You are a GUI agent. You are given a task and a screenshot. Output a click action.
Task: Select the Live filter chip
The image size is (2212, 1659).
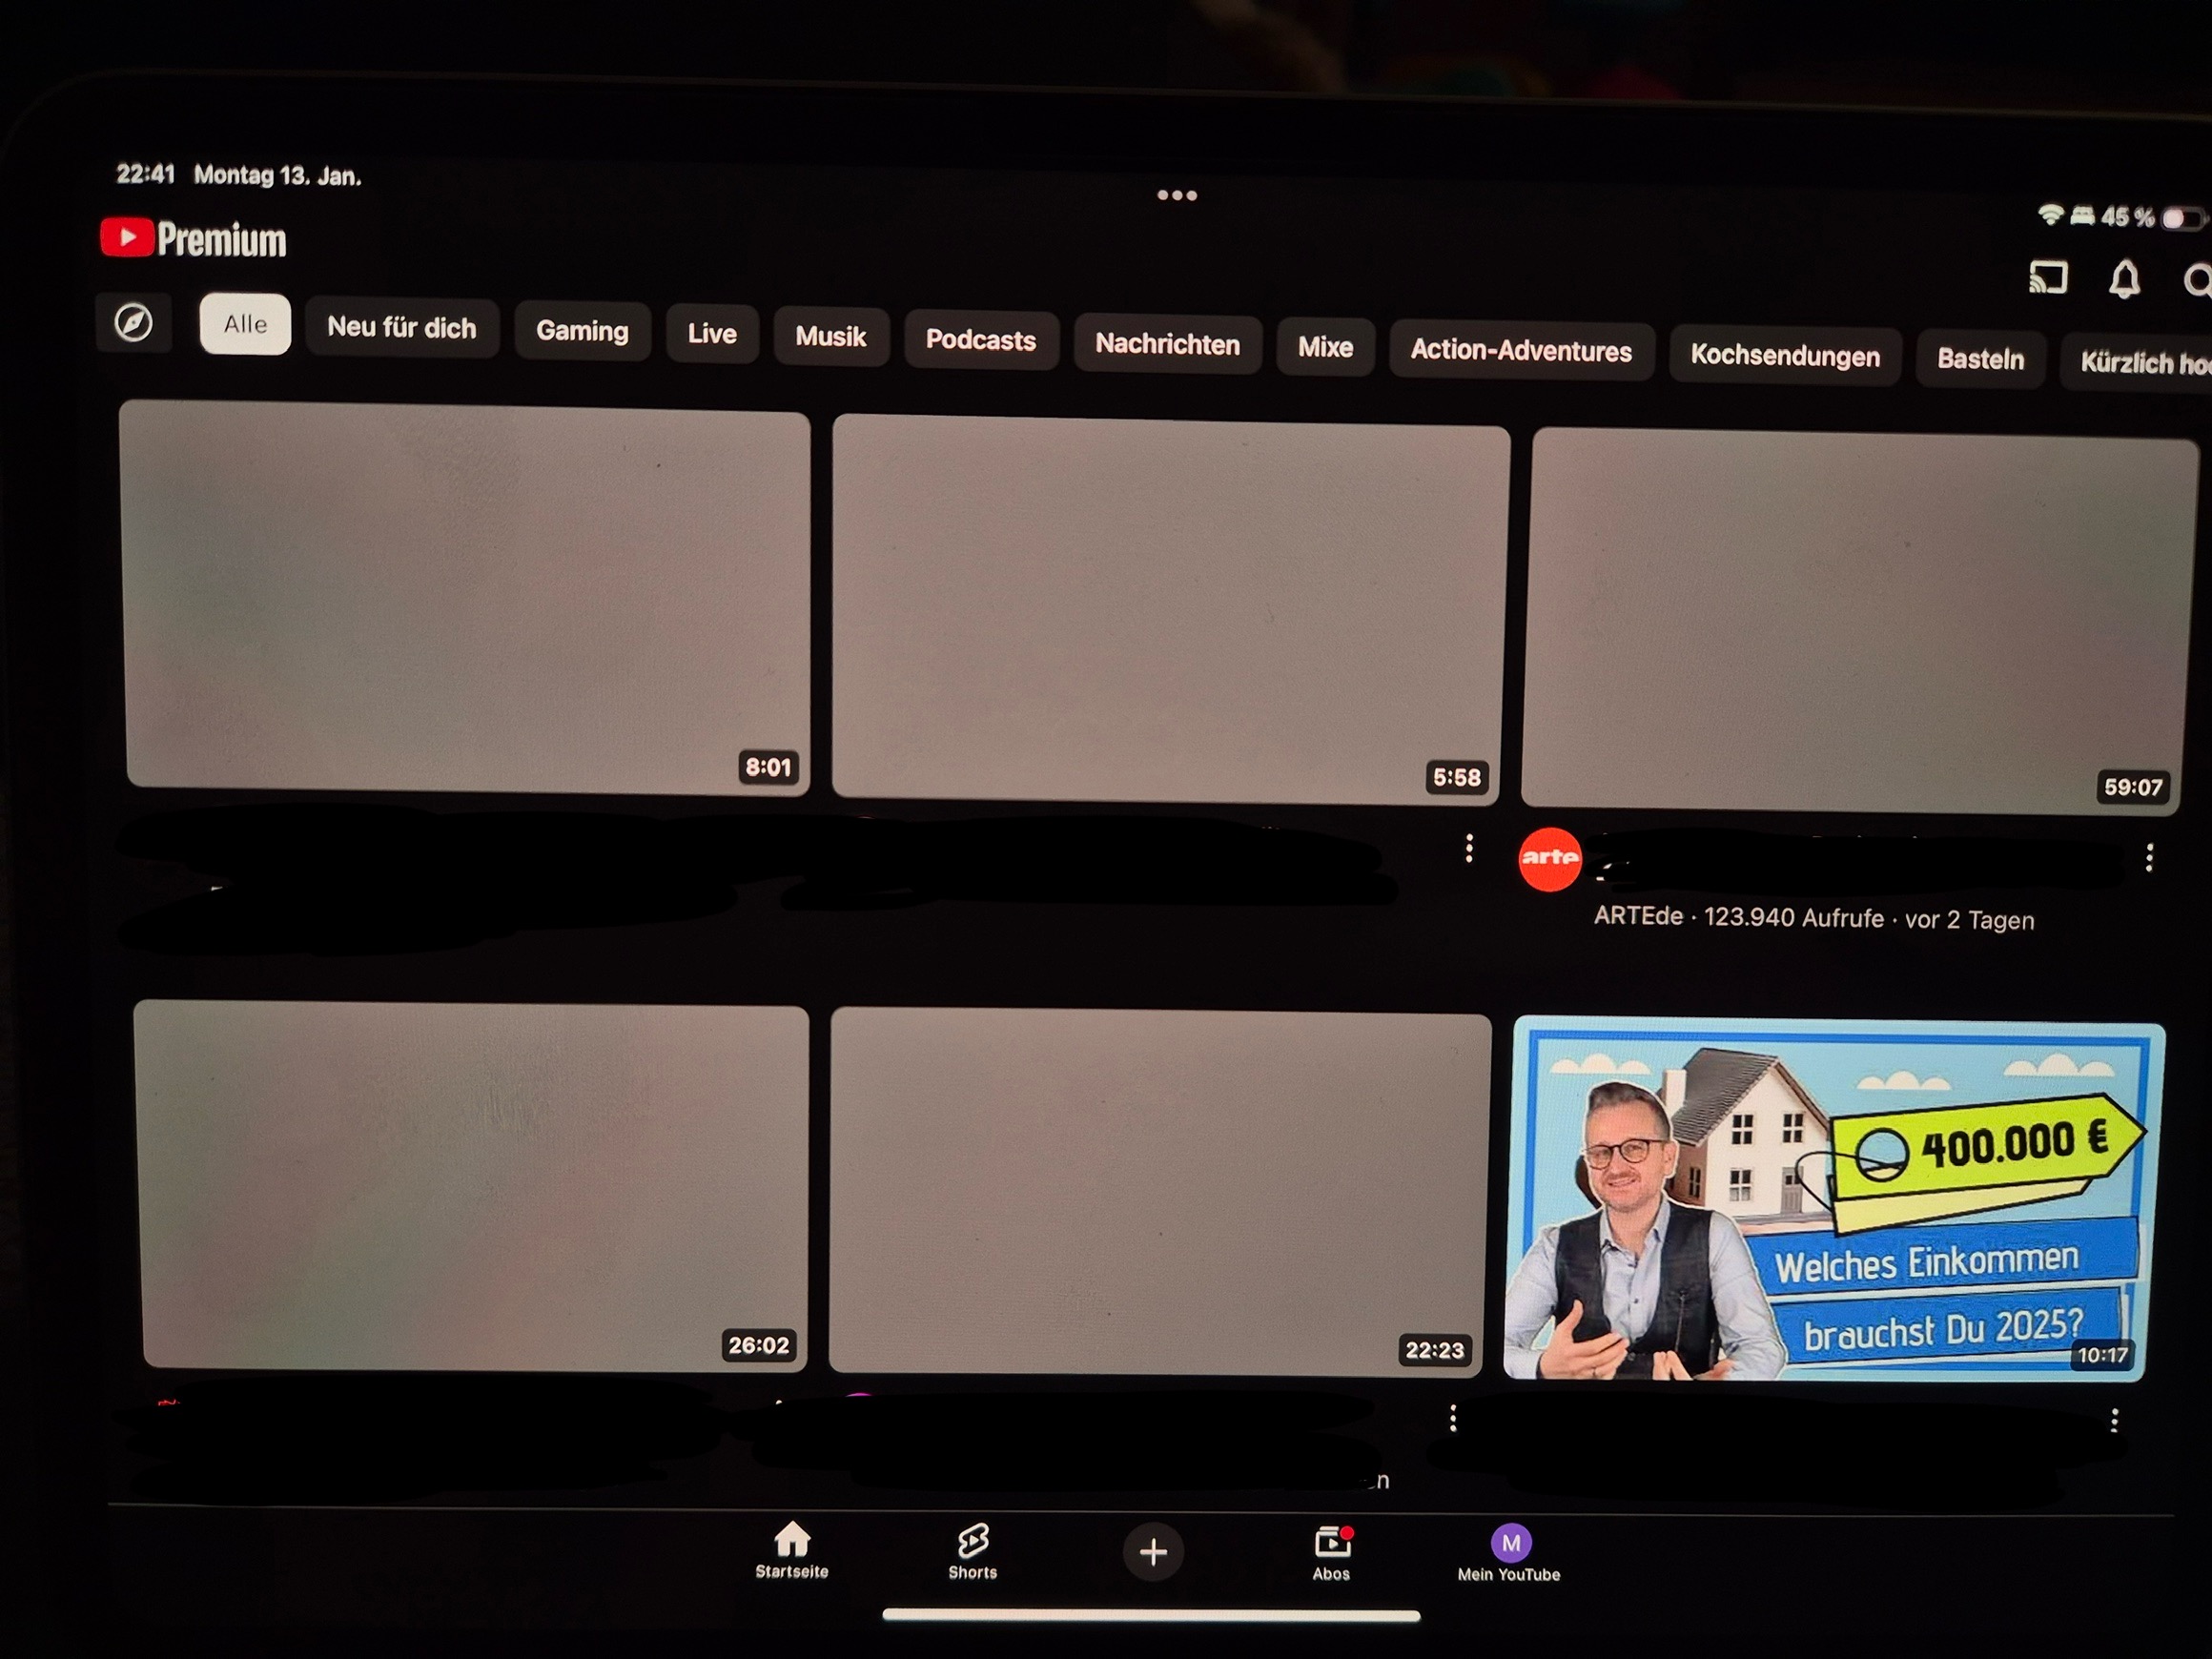coord(711,334)
